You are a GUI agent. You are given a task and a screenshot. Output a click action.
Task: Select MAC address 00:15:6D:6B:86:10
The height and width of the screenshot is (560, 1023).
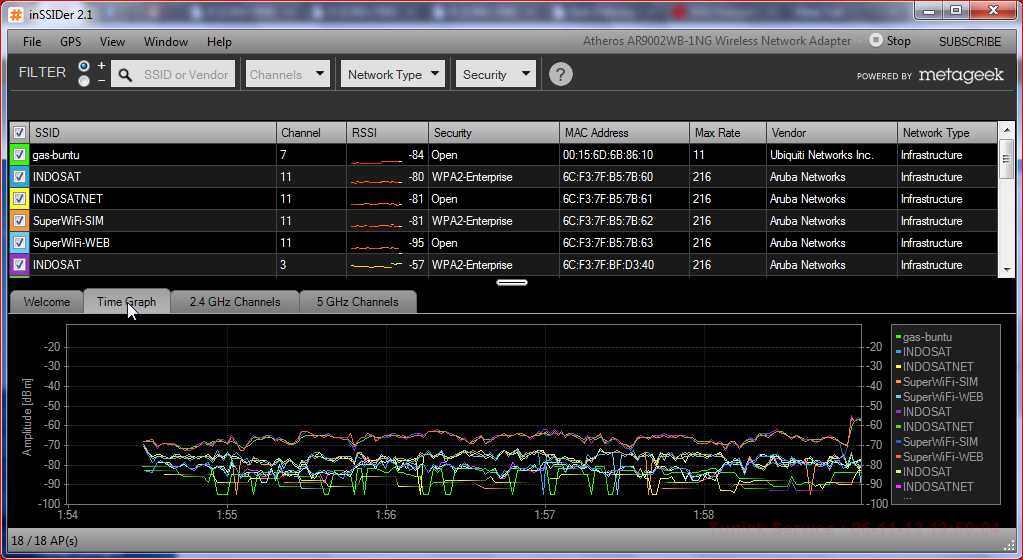pos(607,155)
